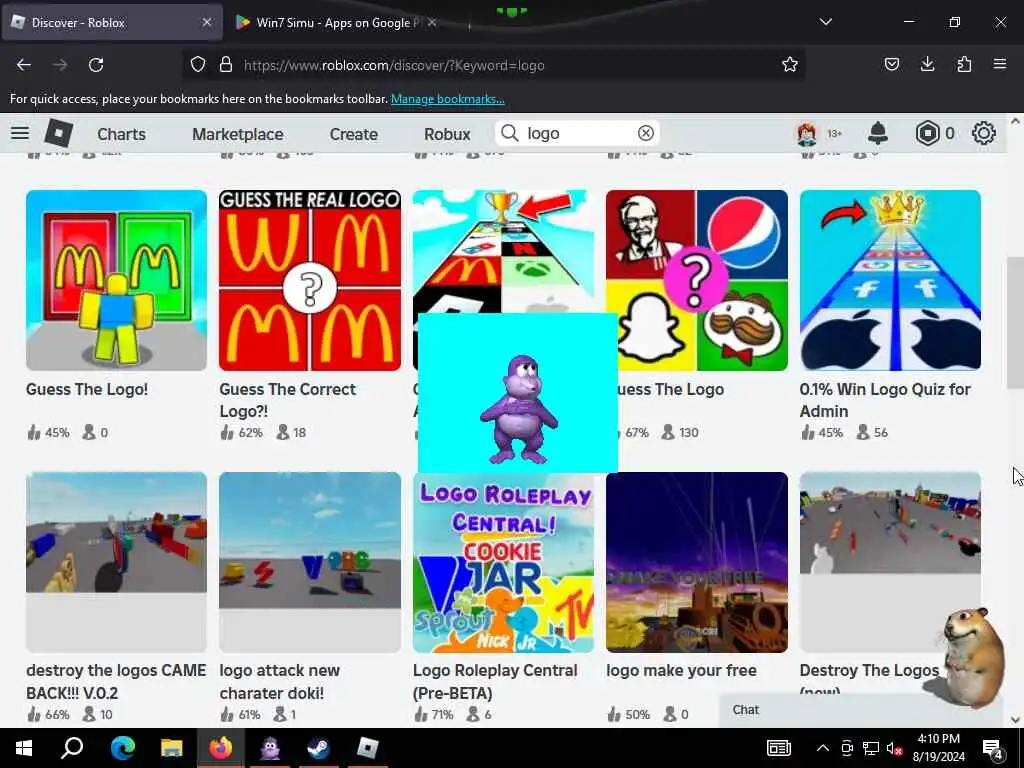Reload the Roblox page
This screenshot has width=1024, height=768.
coord(96,65)
